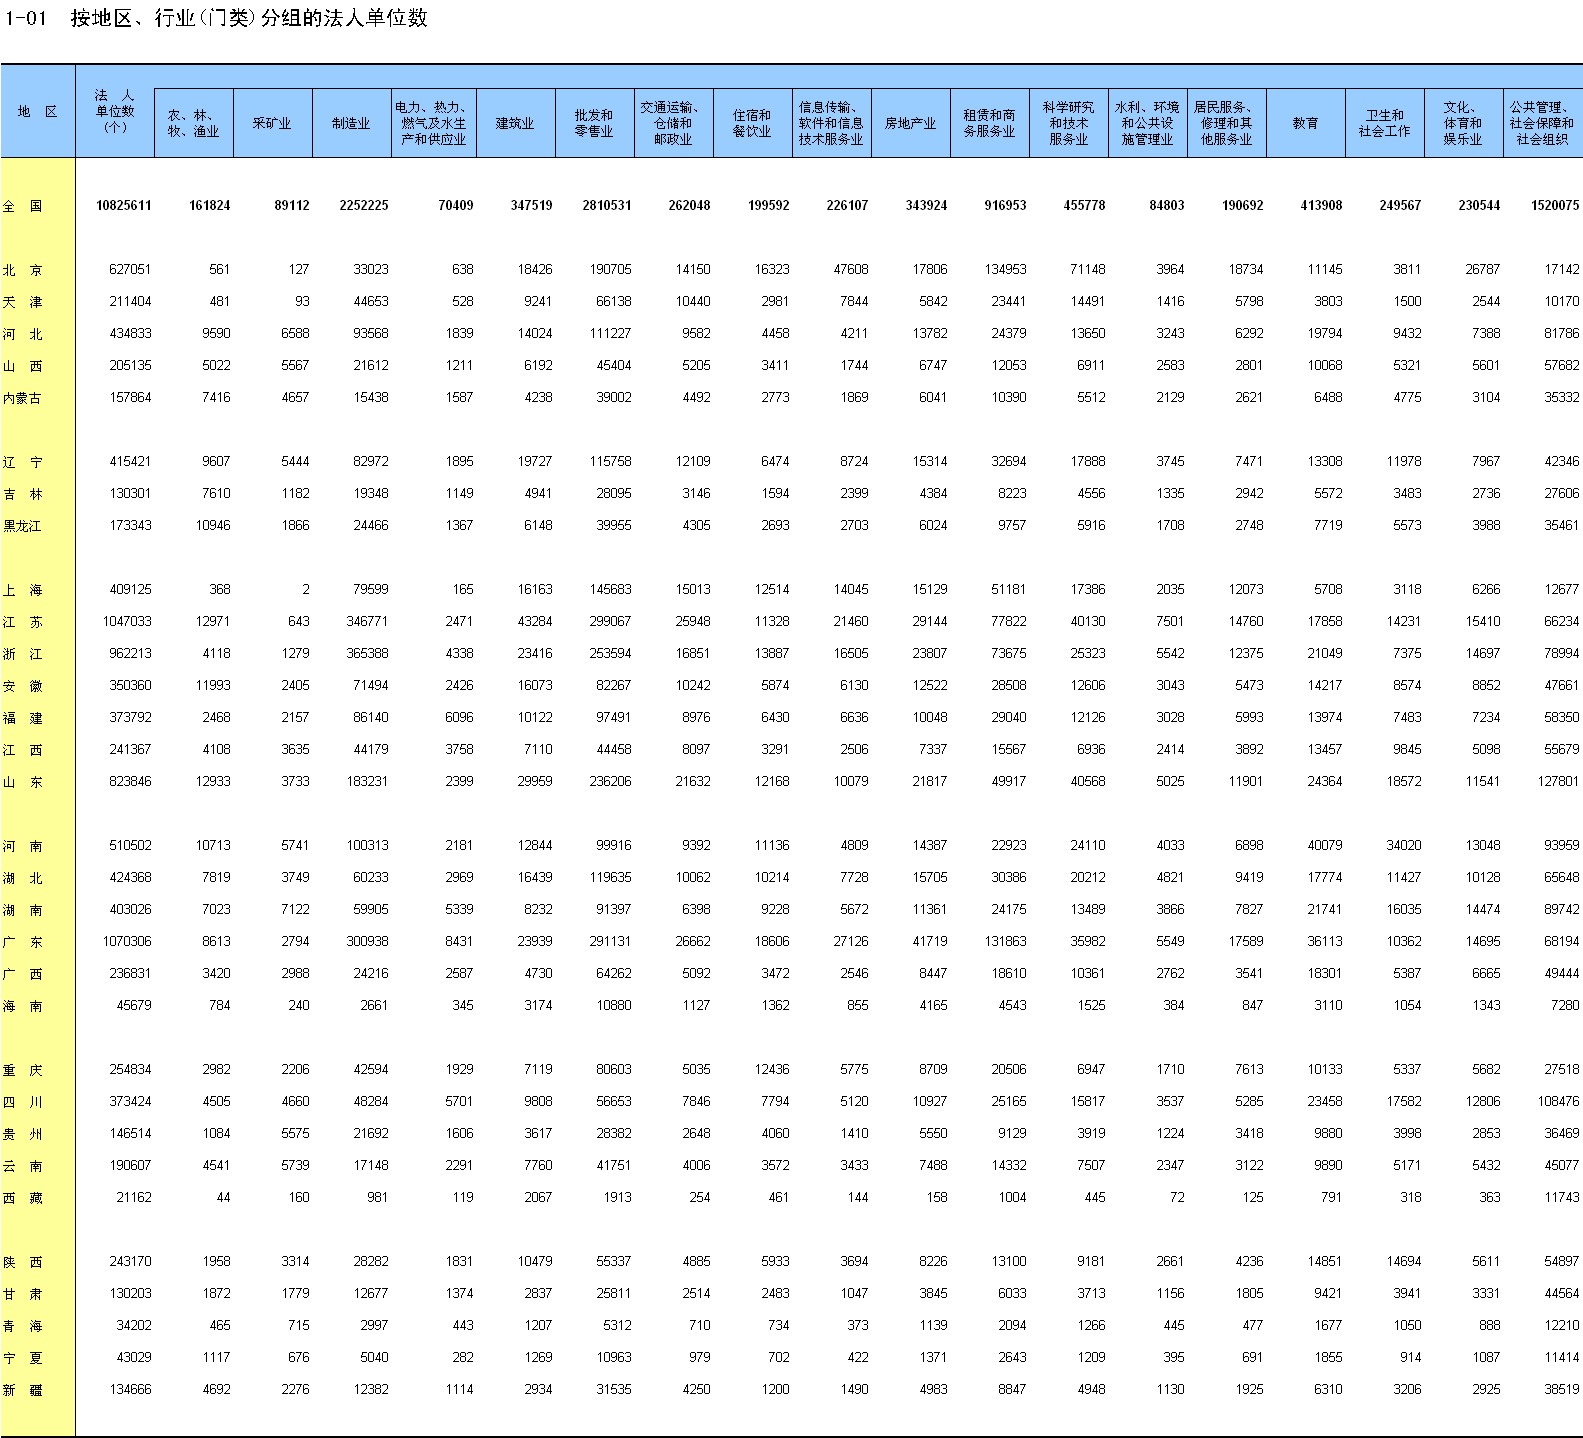Click Guangdong total cell 1070306
This screenshot has width=1583, height=1438.
tap(127, 941)
